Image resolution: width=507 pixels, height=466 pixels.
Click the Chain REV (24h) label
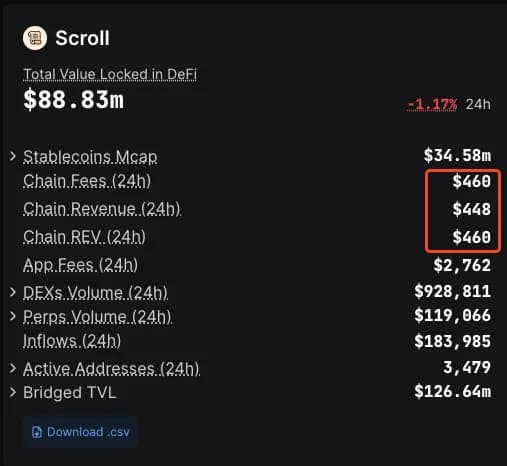[x=84, y=237]
